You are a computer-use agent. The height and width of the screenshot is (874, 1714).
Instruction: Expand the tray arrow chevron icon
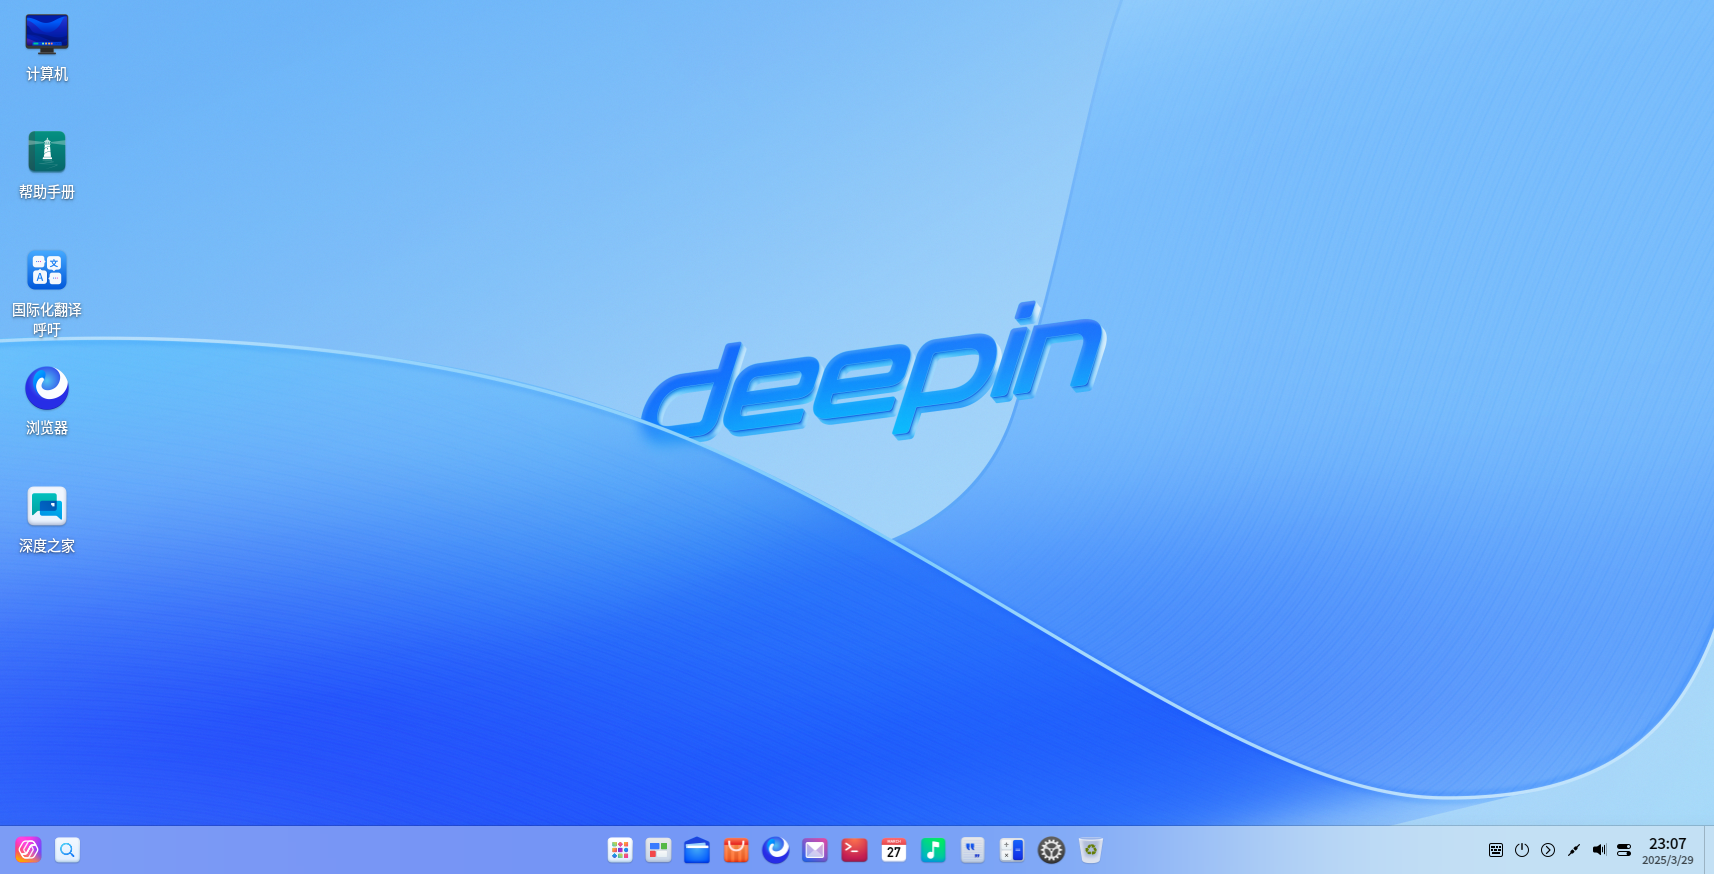[1548, 850]
